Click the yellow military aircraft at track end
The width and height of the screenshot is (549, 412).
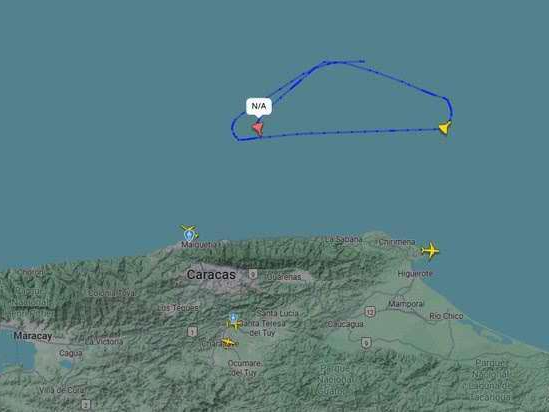(x=445, y=127)
